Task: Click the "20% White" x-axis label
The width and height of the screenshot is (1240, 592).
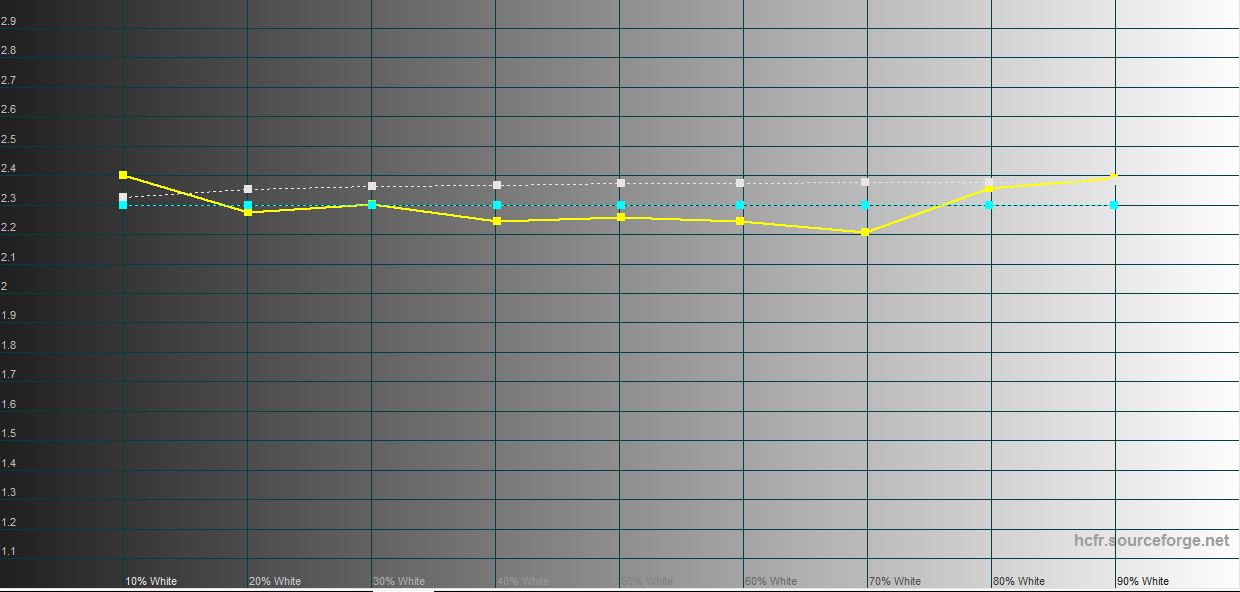Action: (275, 581)
